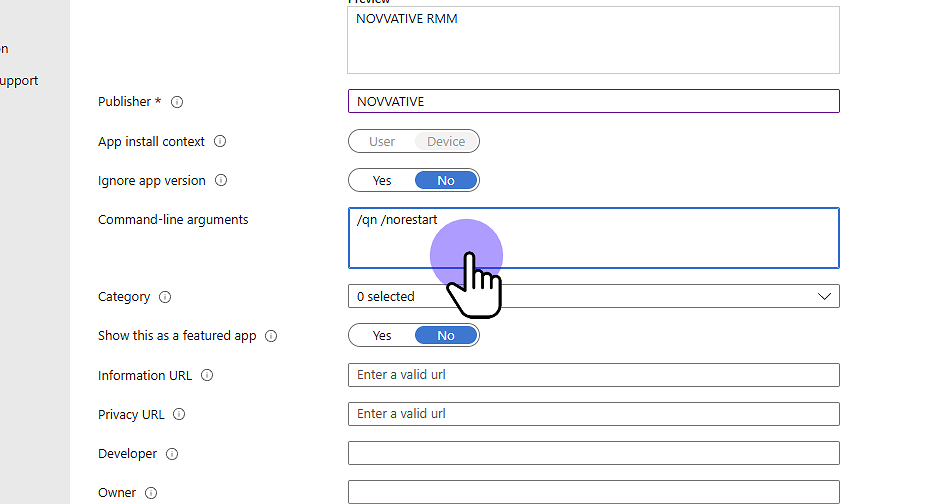The width and height of the screenshot is (929, 504).
Task: Focus the Publisher field containing NOVVATIVE
Action: tap(594, 101)
